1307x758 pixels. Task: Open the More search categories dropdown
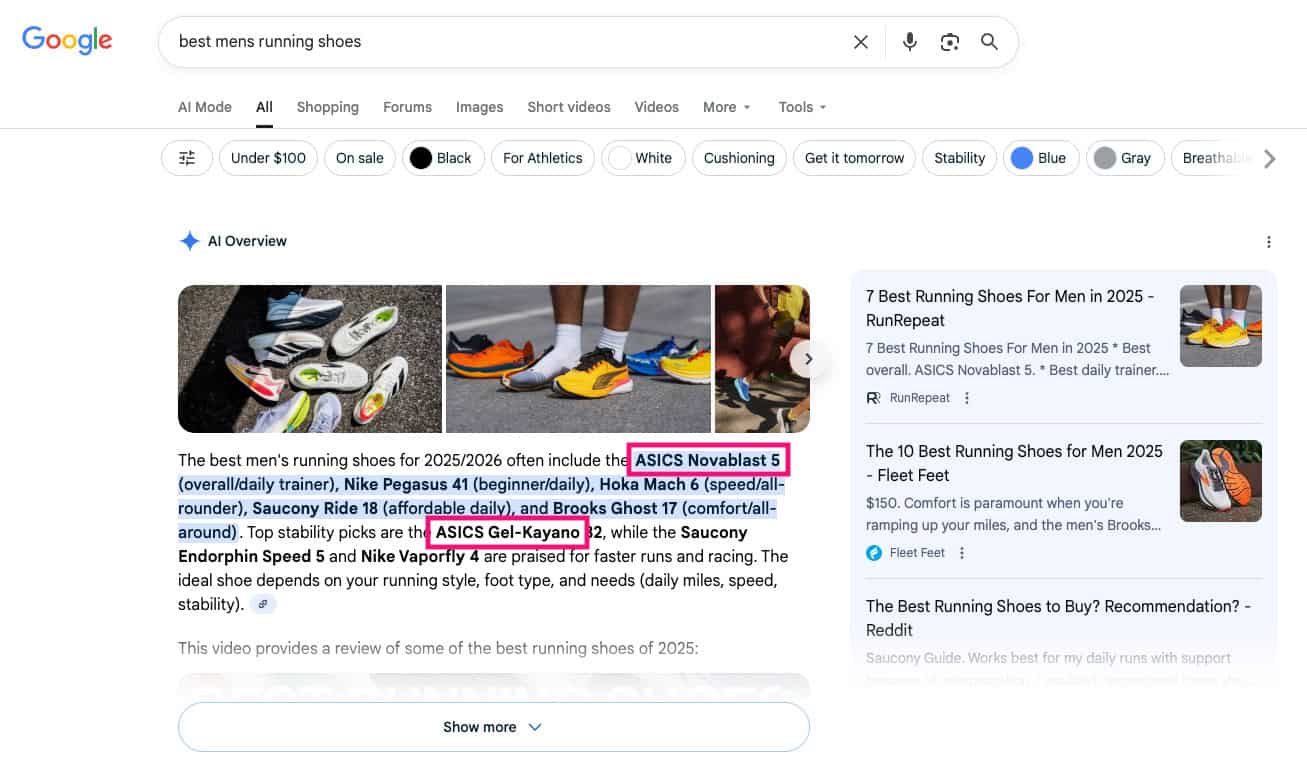click(x=726, y=107)
